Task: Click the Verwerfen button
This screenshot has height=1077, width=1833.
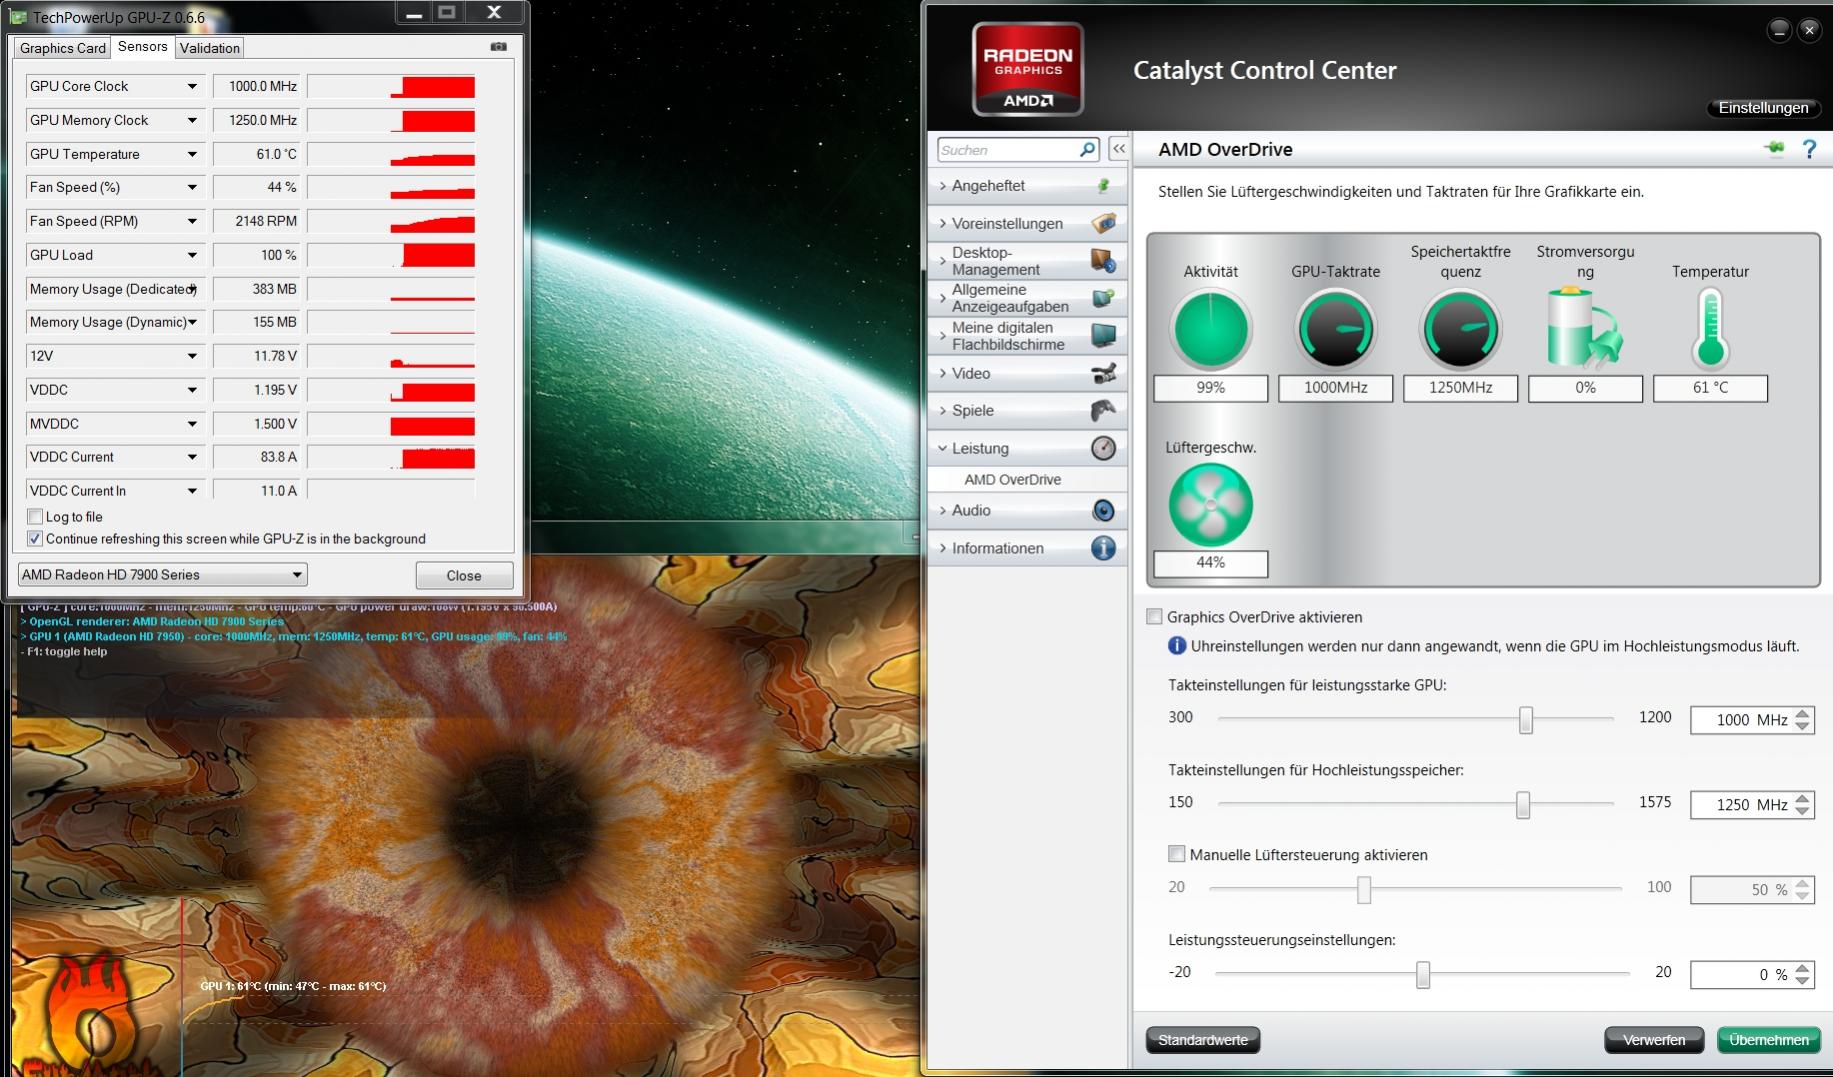Action: 1654,1040
